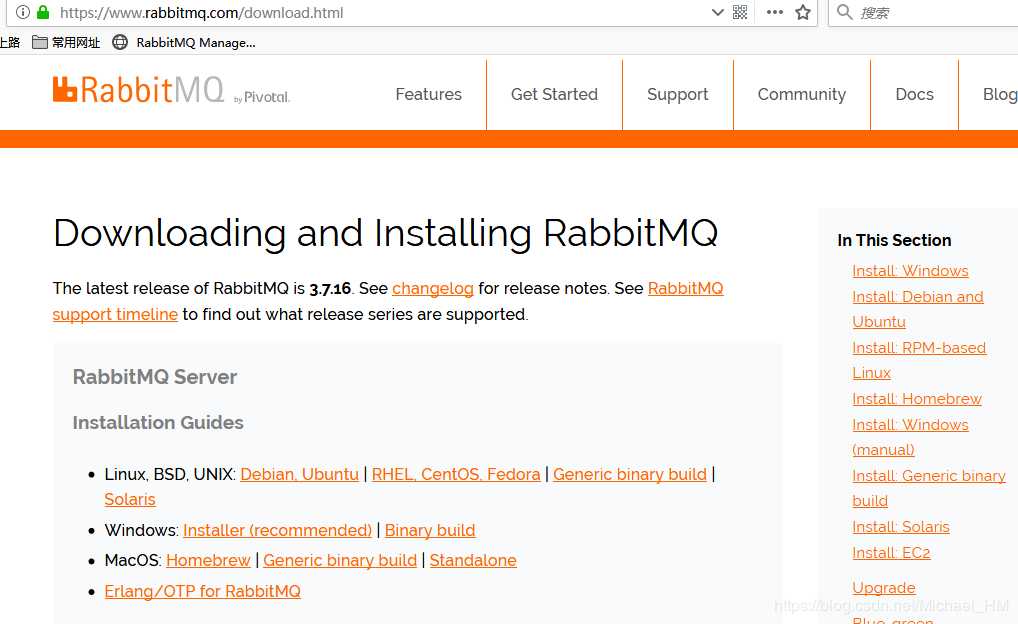Open the MacOS Generic binary build link
The width and height of the screenshot is (1018, 624).
coord(340,560)
